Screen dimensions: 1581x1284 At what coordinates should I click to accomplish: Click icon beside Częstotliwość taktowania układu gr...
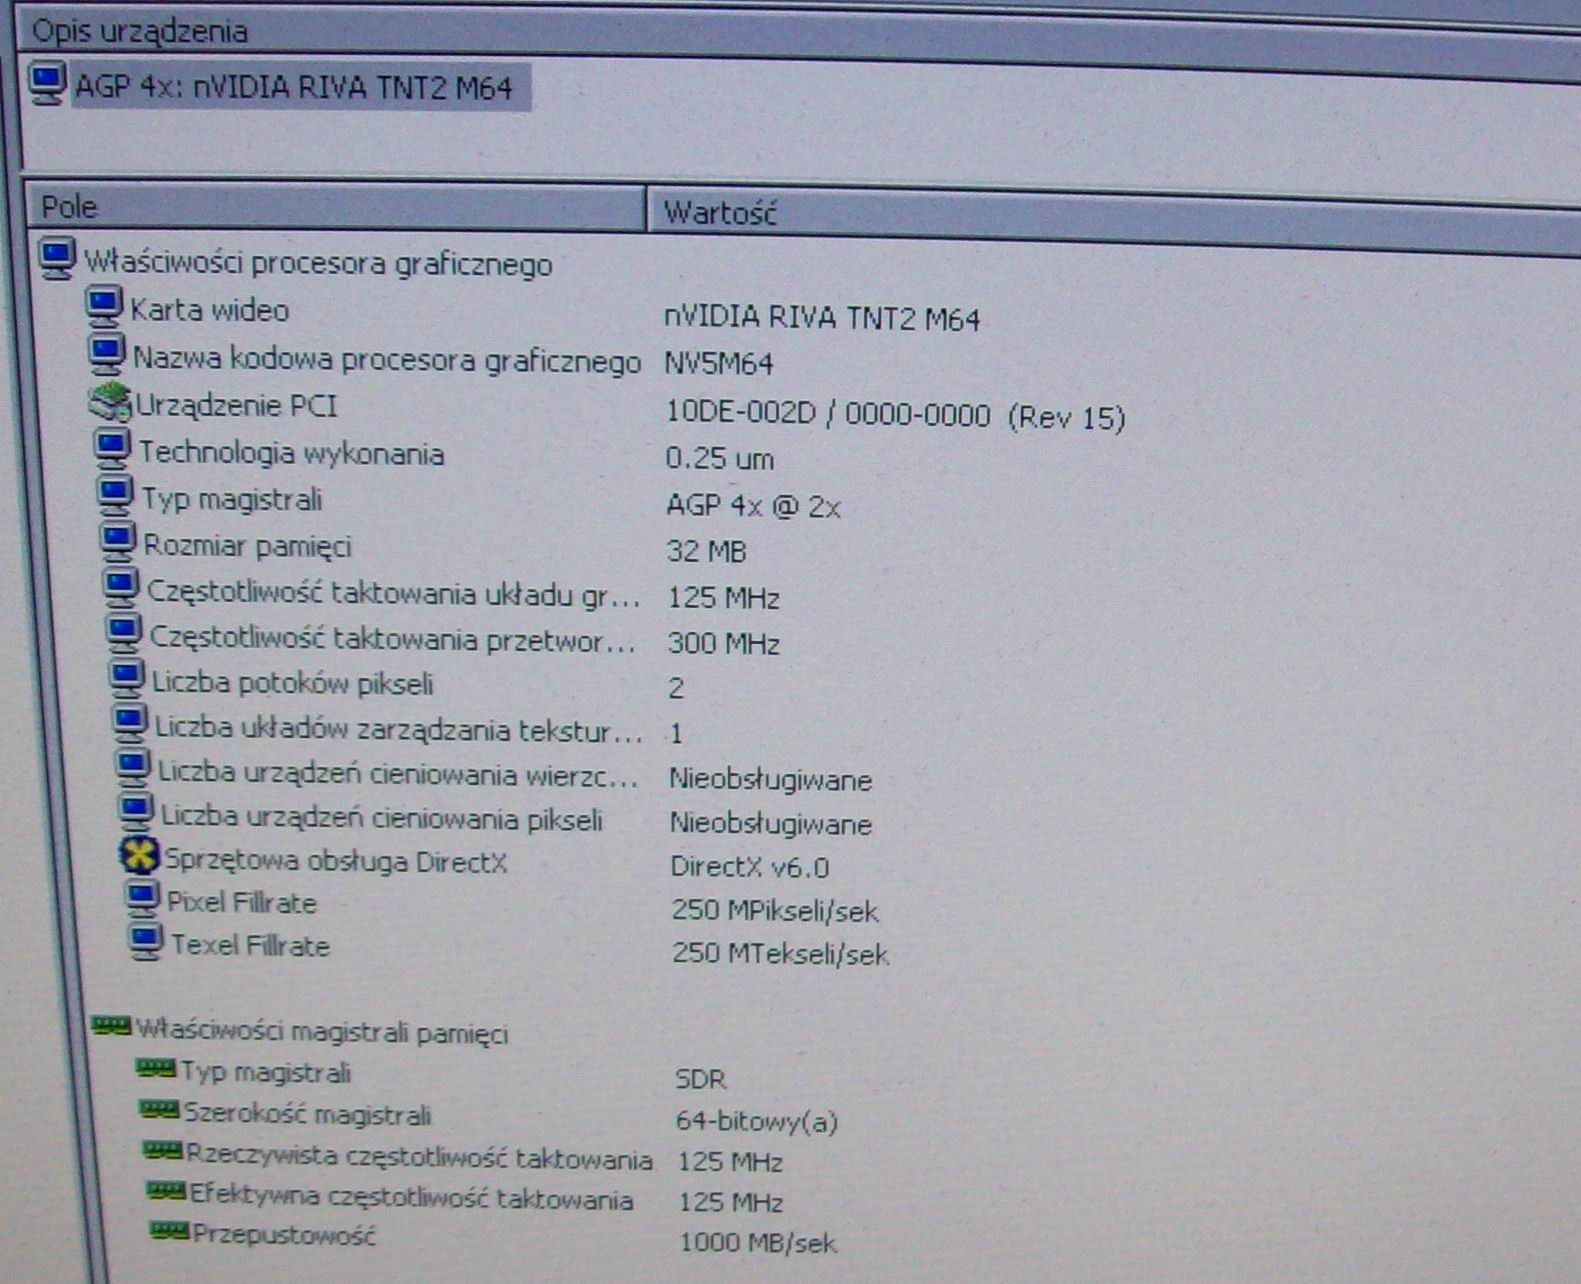click(x=121, y=587)
